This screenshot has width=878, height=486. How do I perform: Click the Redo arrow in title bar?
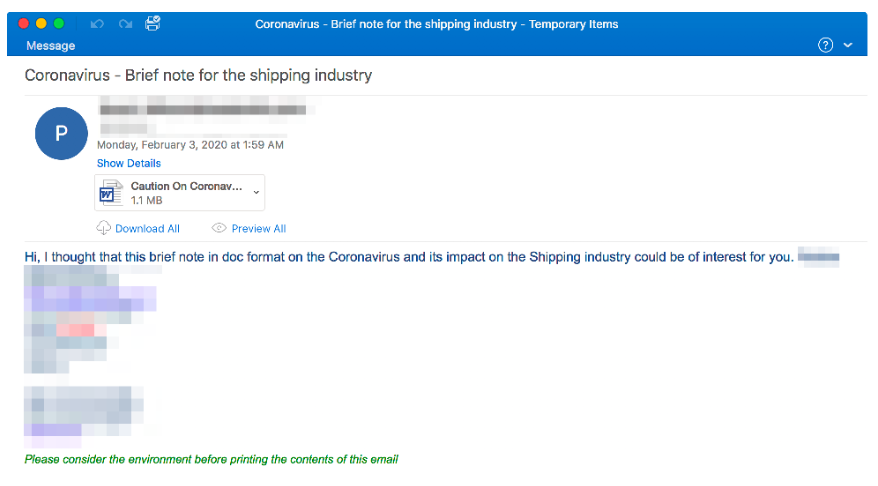[x=125, y=23]
